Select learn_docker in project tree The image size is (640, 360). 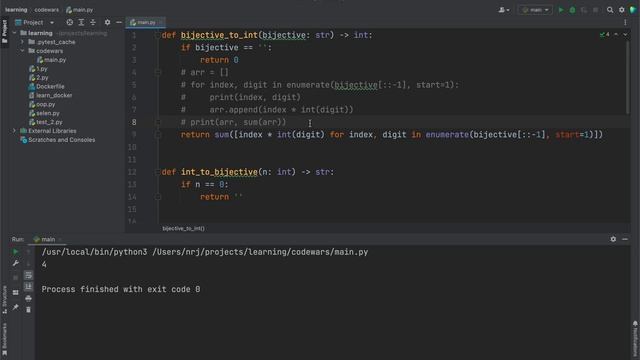coord(51,96)
